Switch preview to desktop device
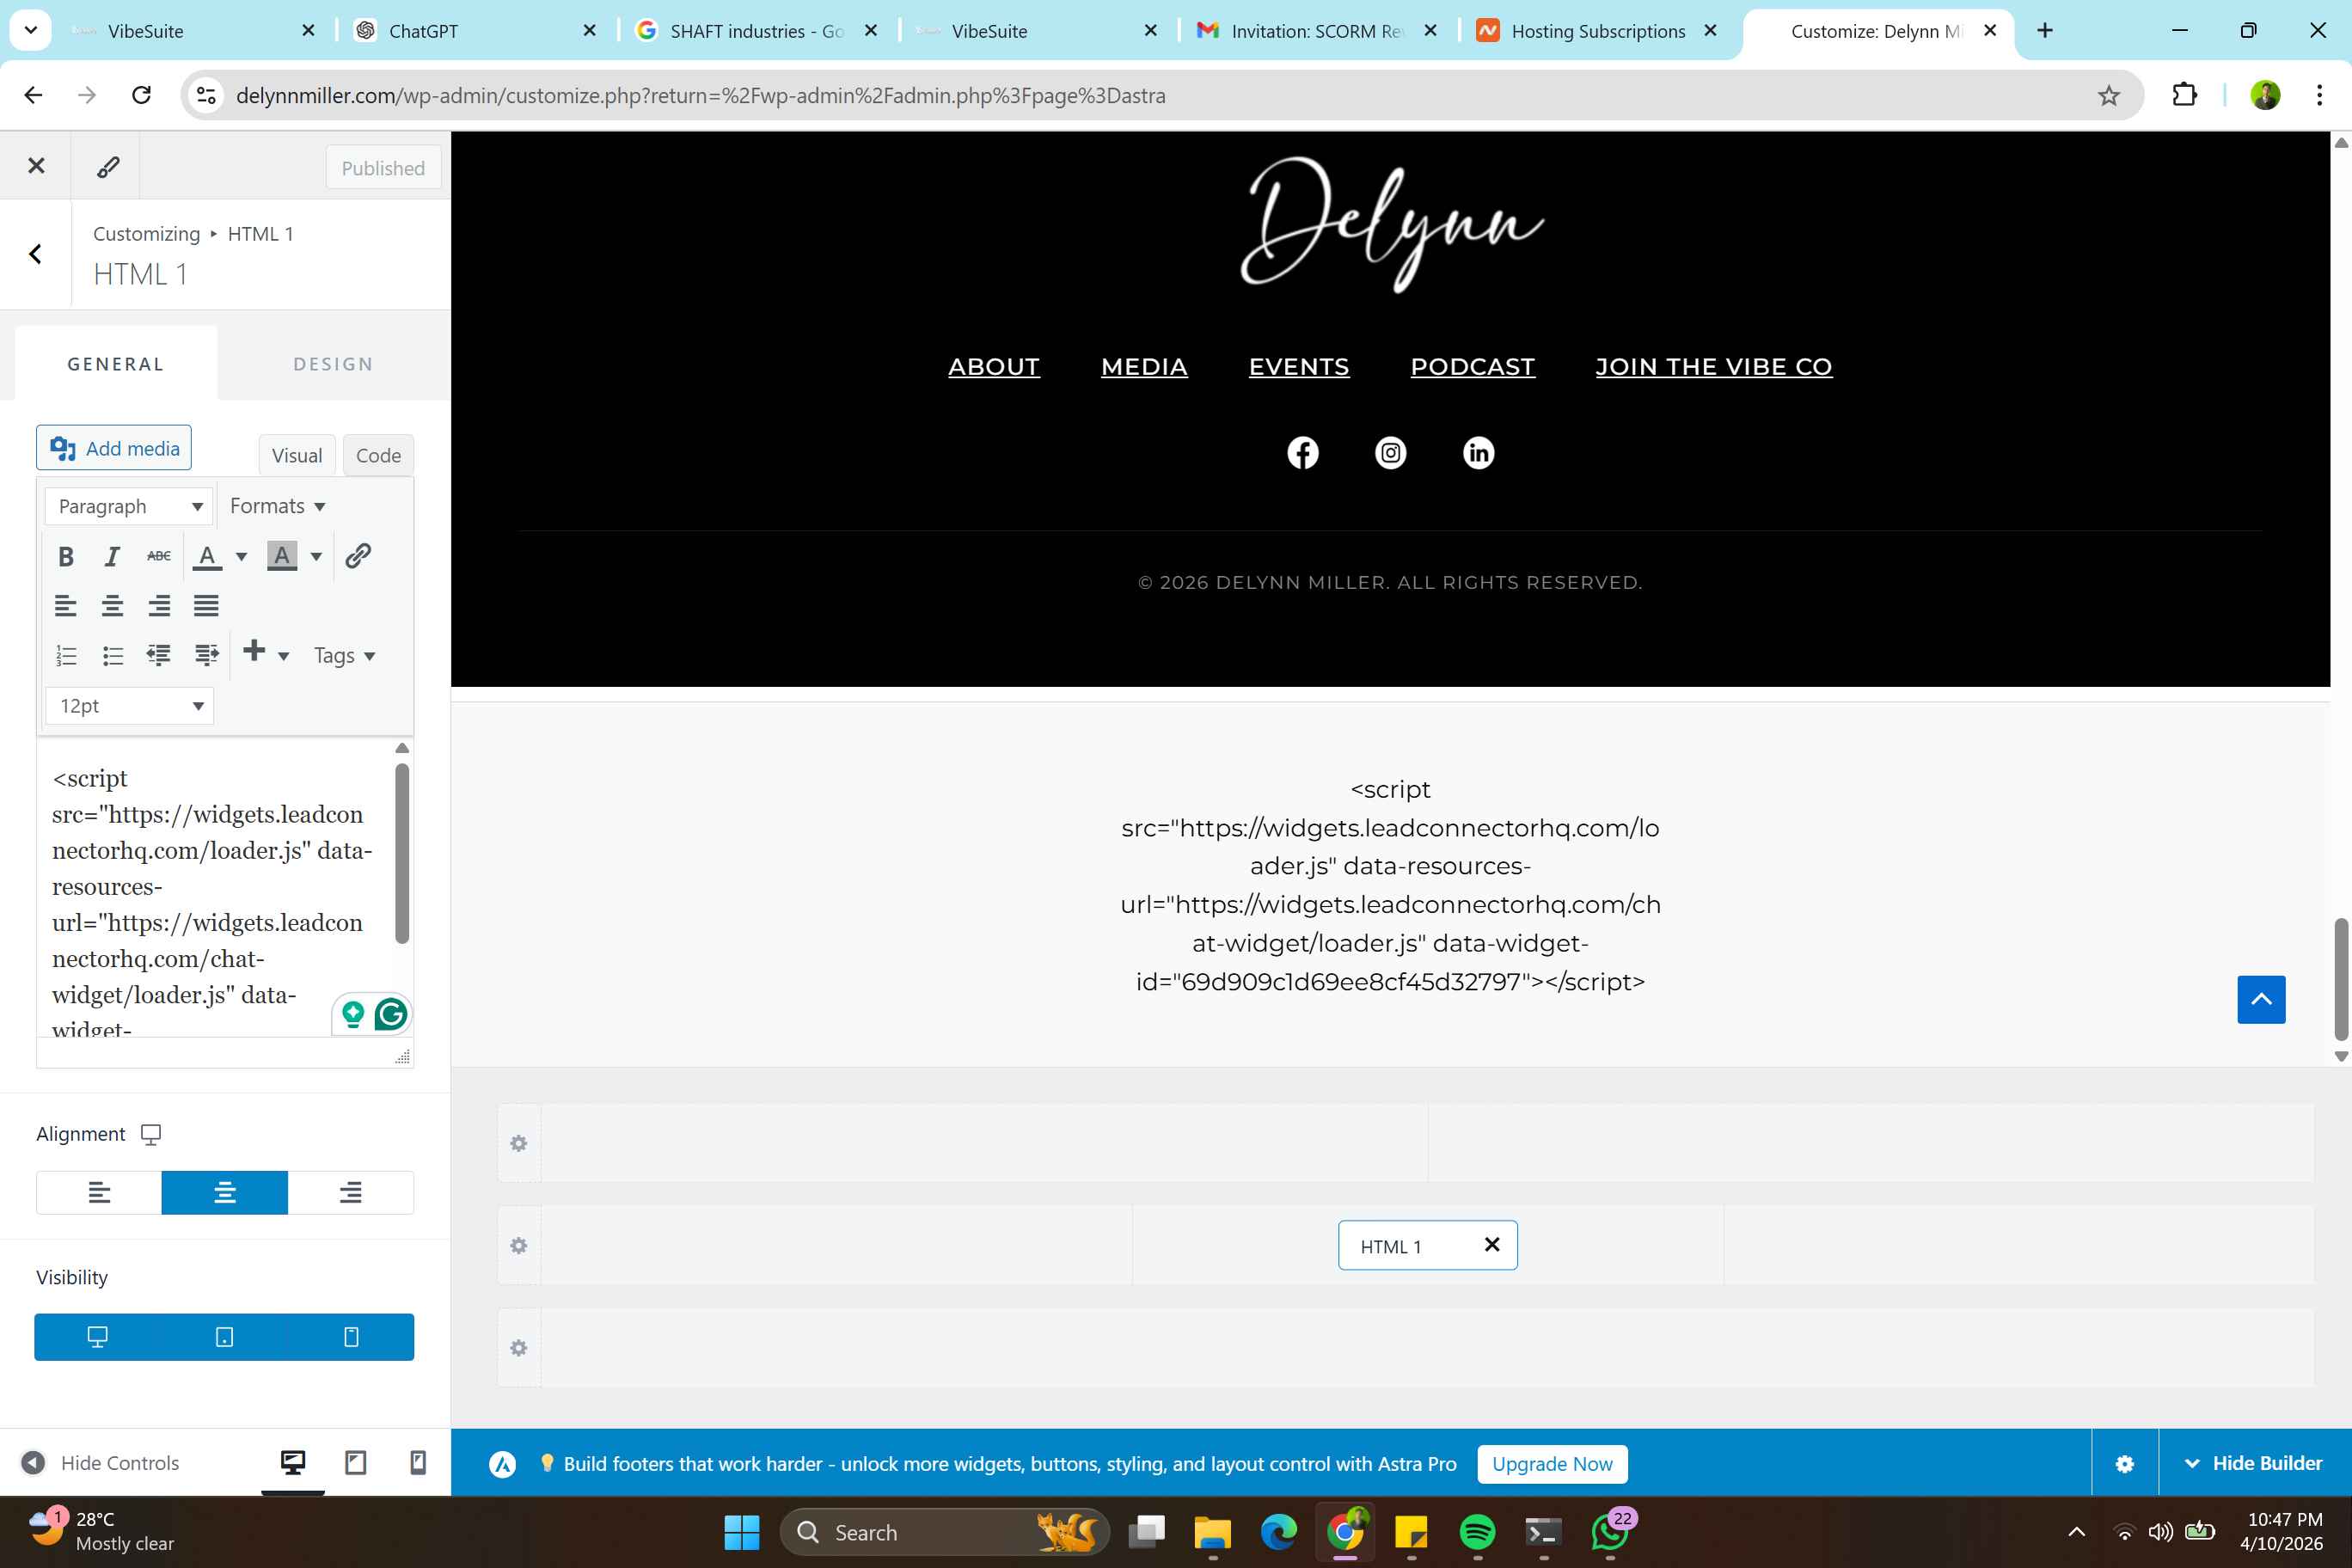2352x1568 pixels. [x=293, y=1463]
